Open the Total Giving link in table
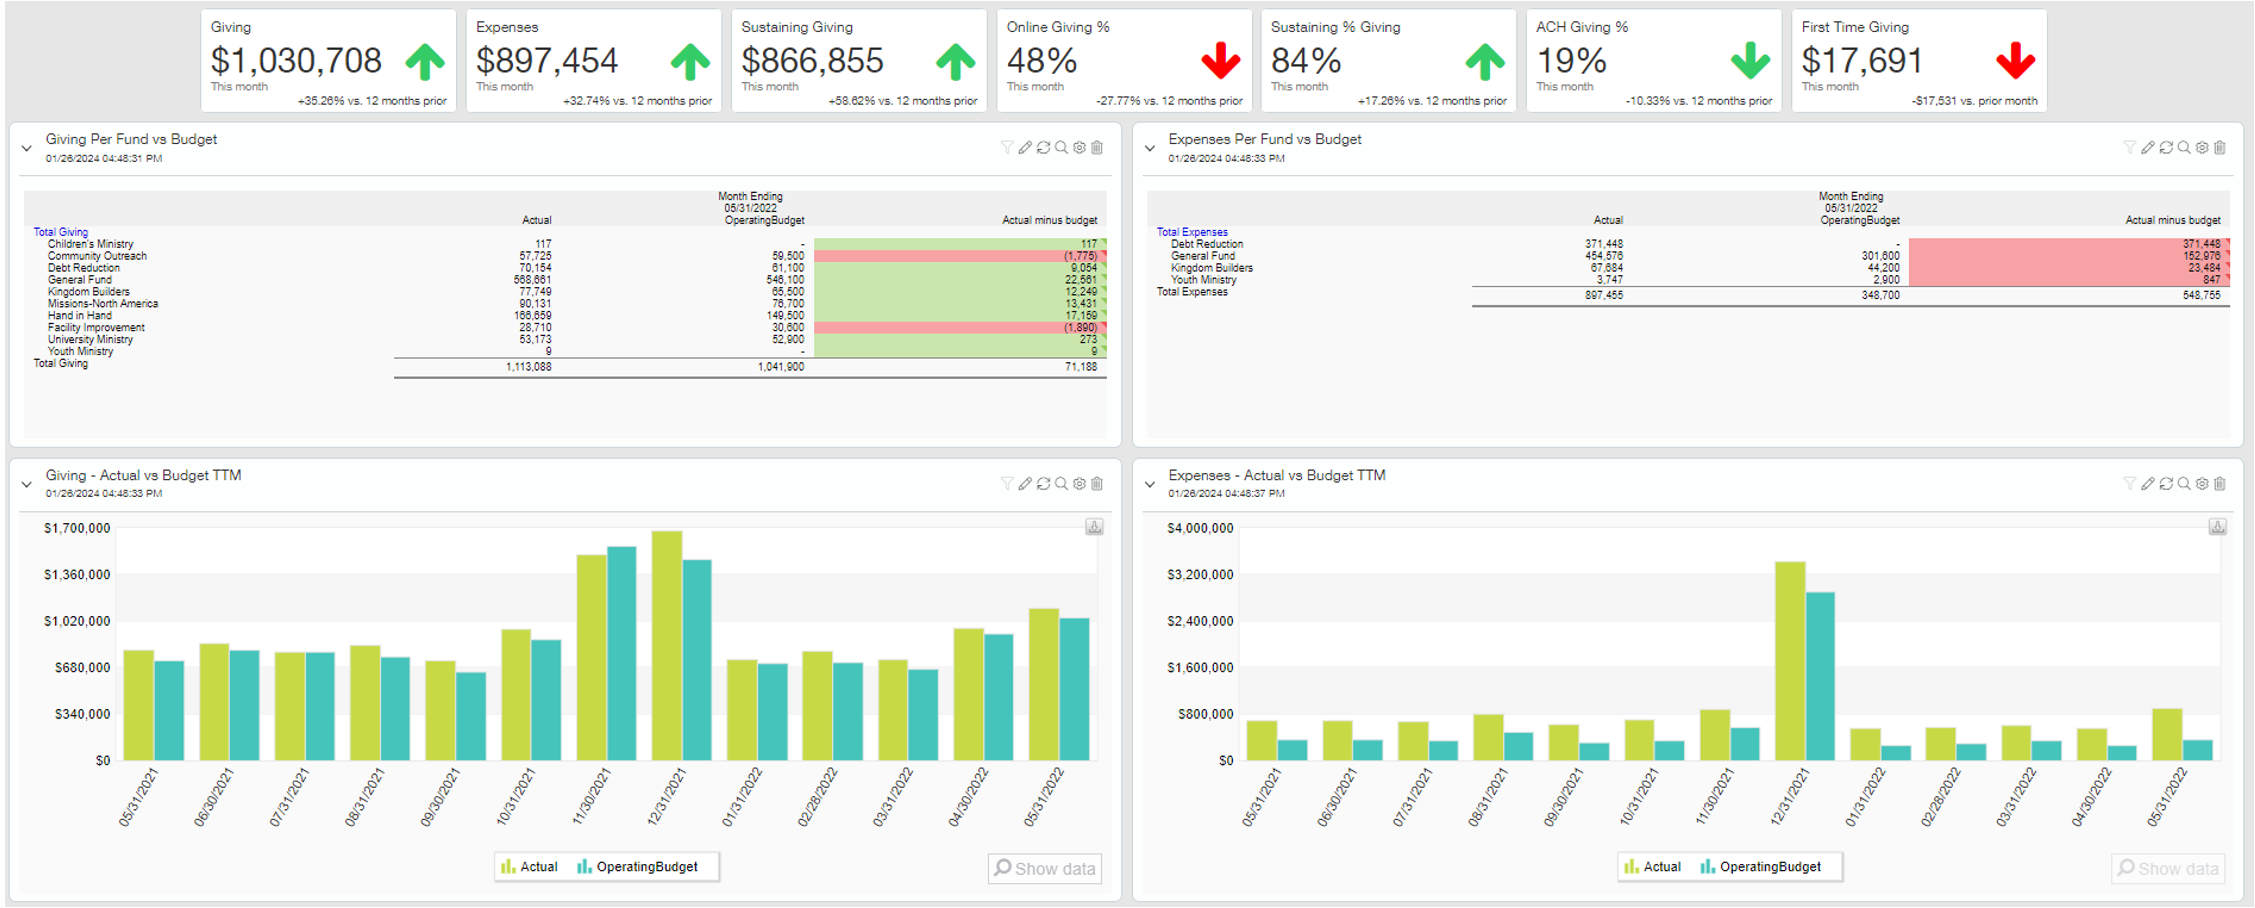This screenshot has height=908, width=2255. coord(61,232)
